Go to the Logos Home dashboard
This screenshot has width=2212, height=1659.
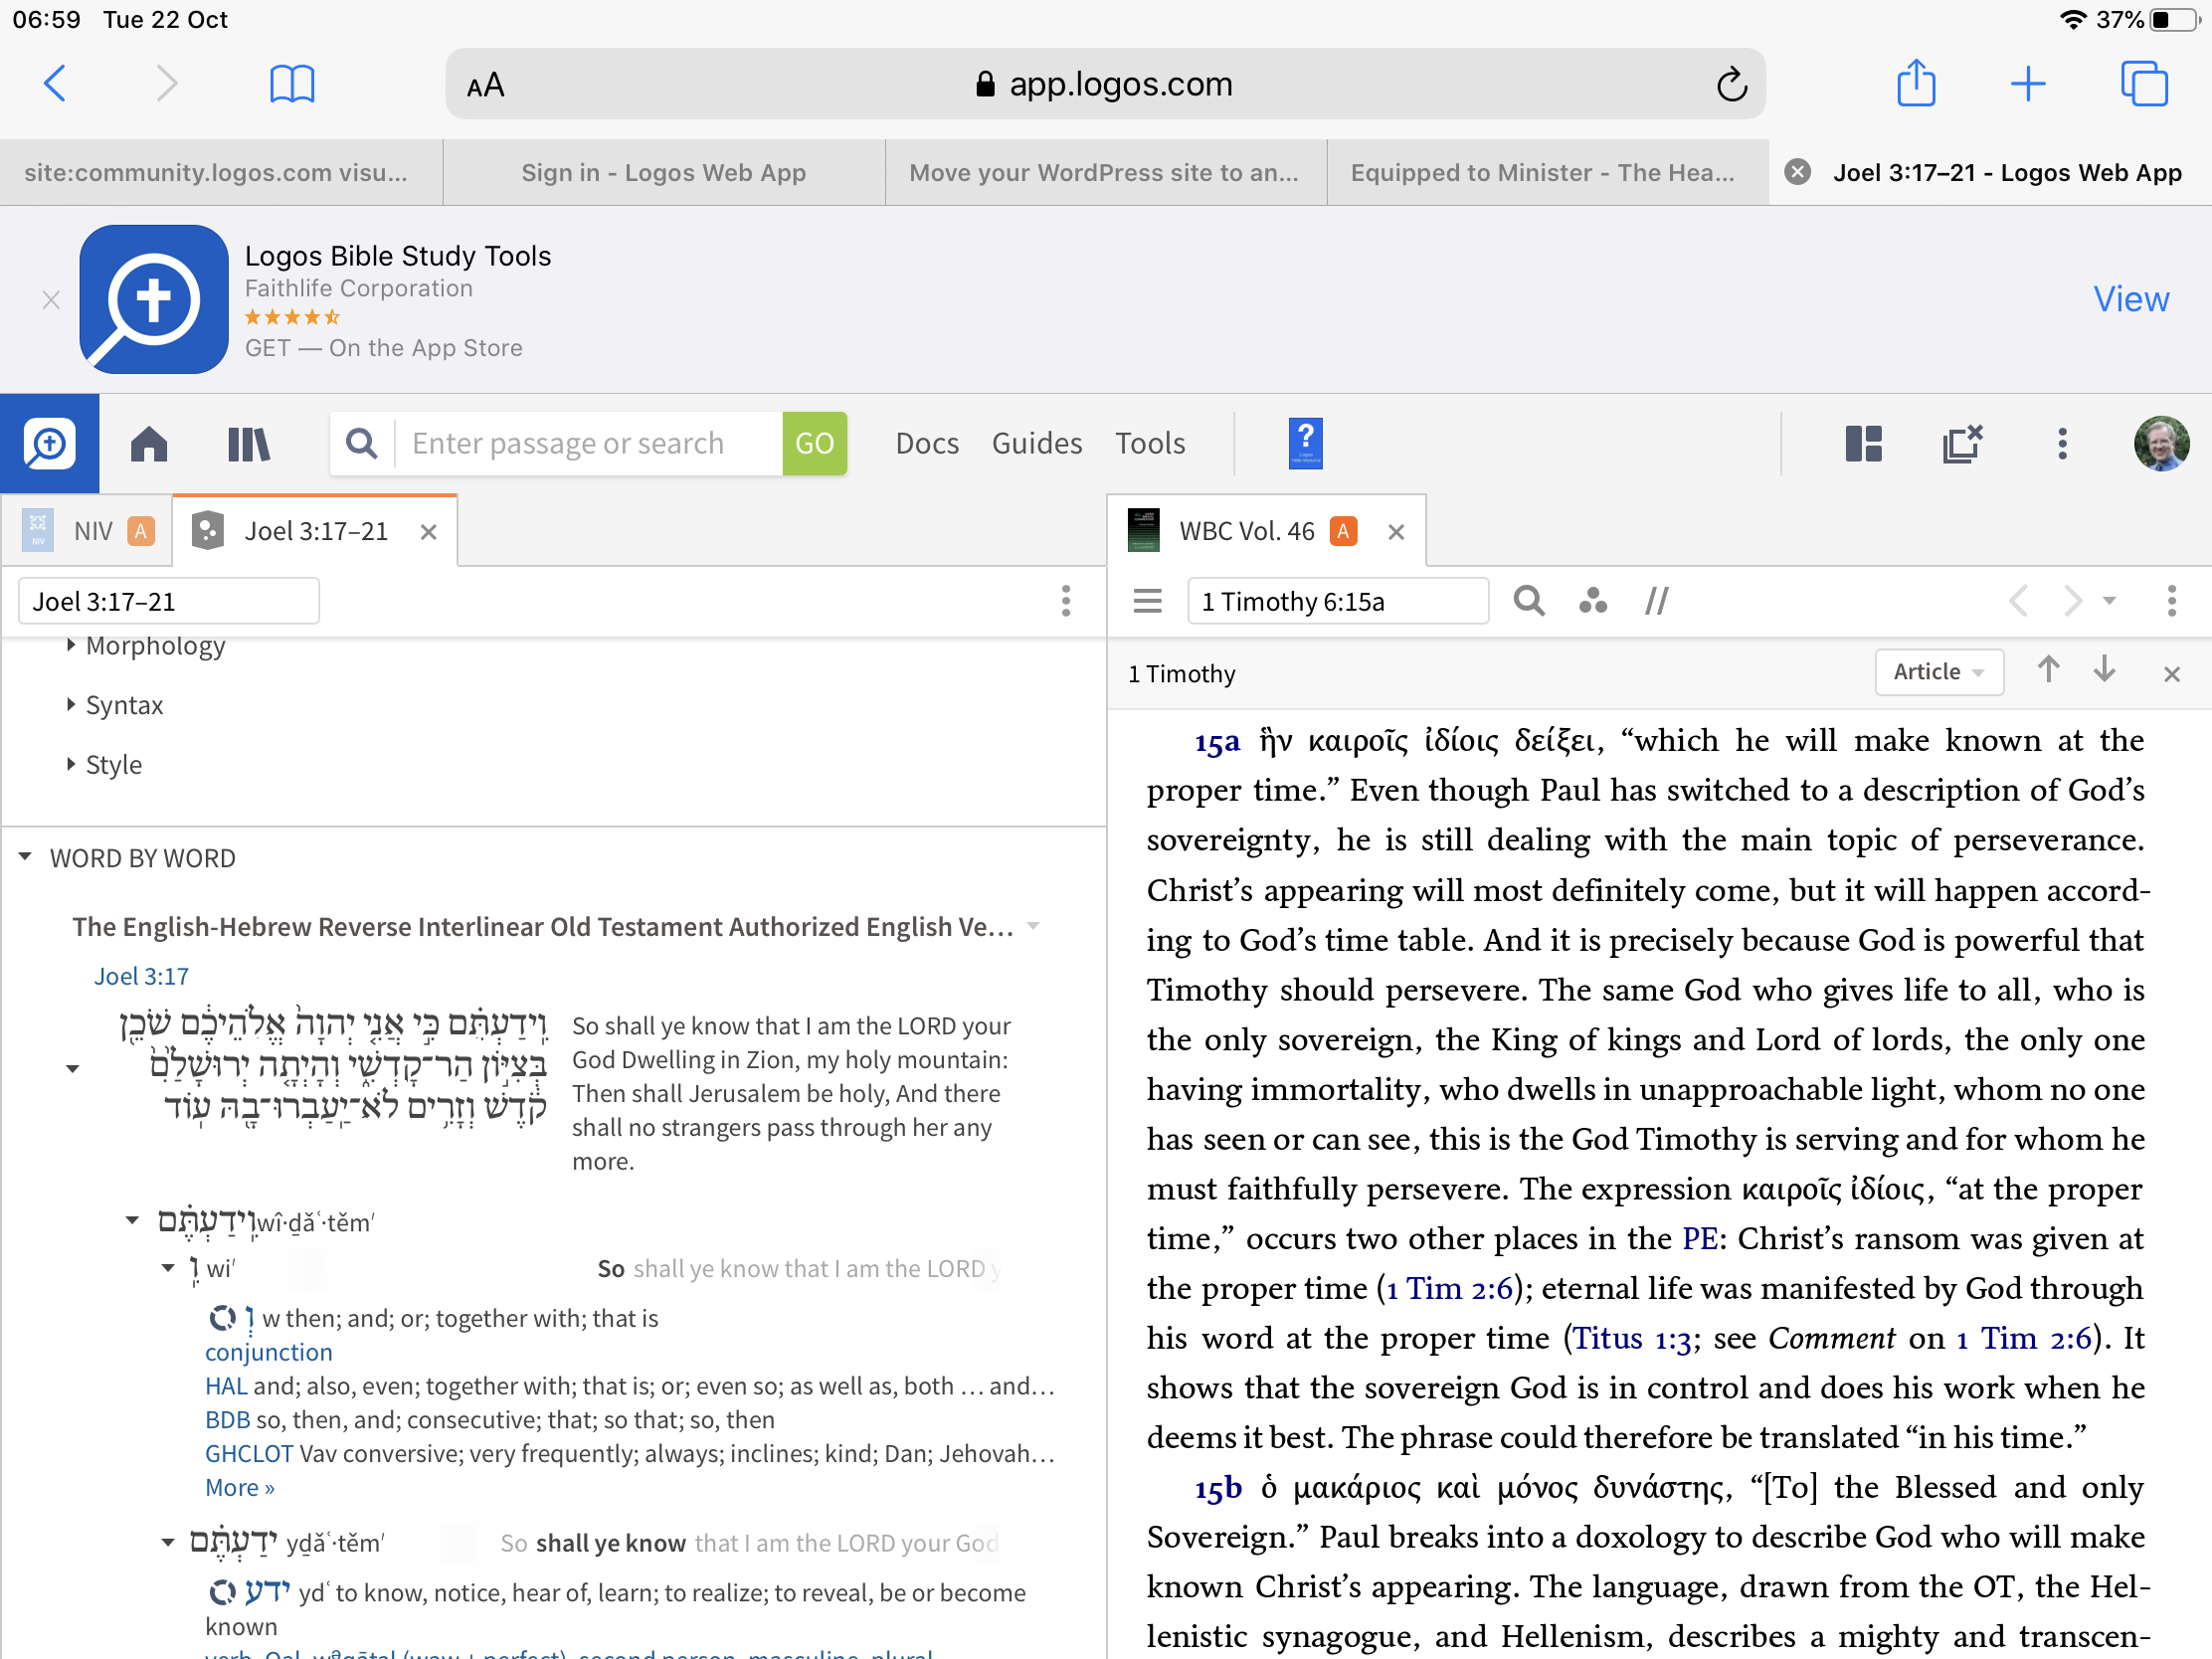(x=149, y=443)
